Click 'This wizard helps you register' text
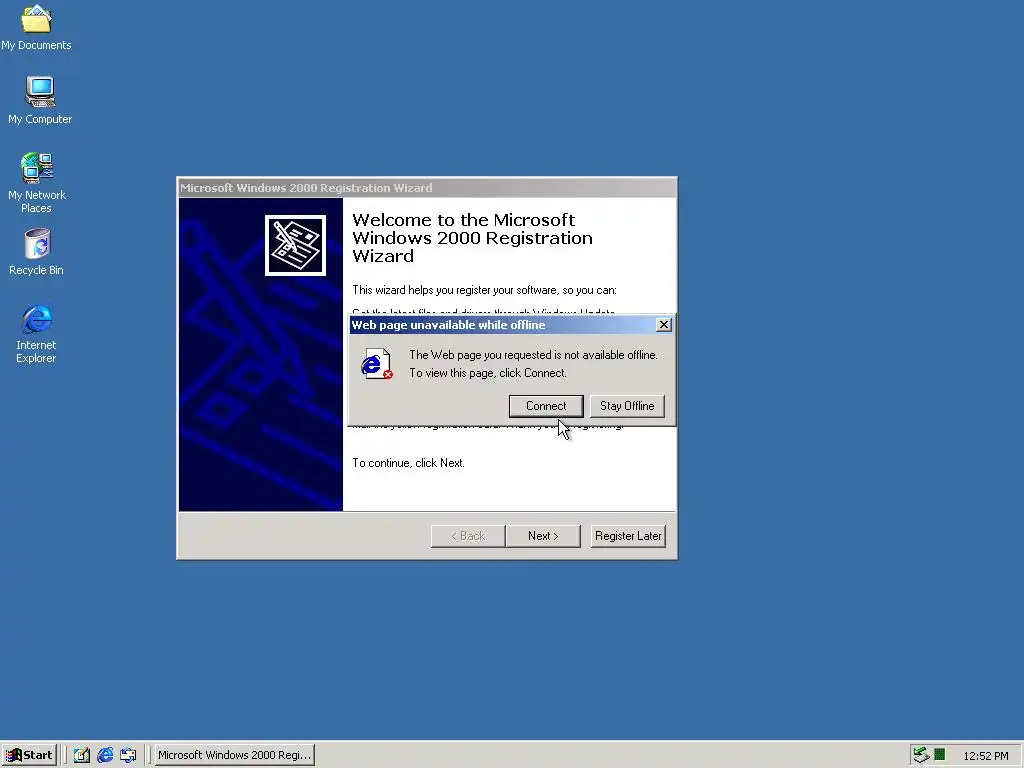Screen dimensions: 1024x768 pyautogui.click(x=484, y=290)
